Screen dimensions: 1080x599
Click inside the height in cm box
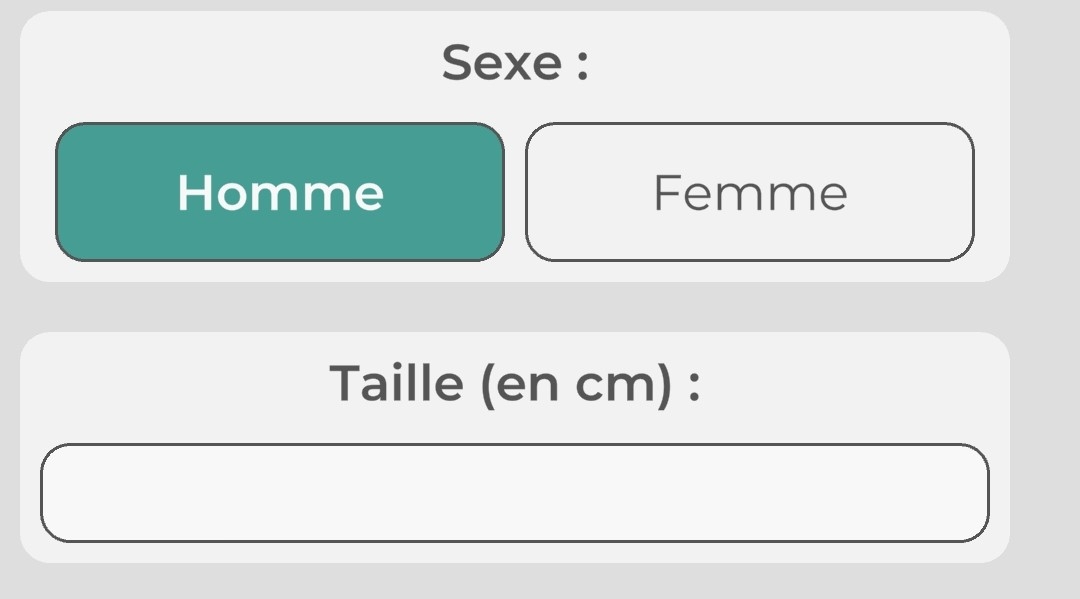[x=514, y=493]
